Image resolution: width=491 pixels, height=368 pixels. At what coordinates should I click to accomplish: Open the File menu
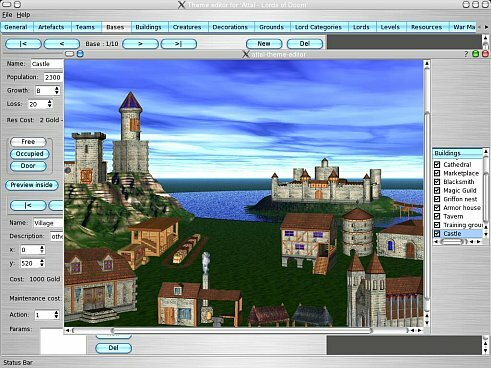[x=7, y=15]
